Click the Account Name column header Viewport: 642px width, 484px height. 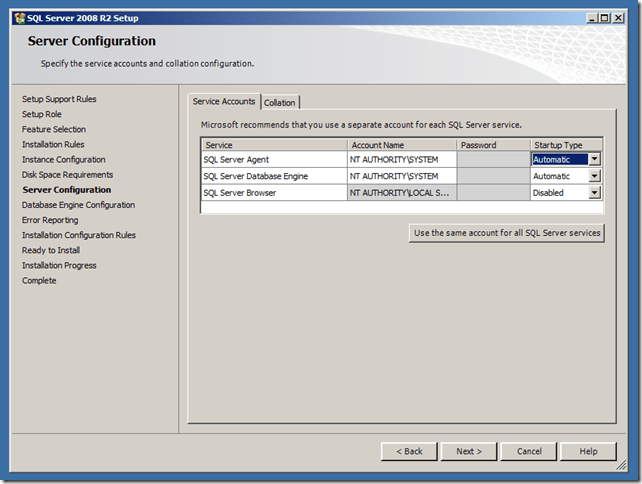point(401,145)
